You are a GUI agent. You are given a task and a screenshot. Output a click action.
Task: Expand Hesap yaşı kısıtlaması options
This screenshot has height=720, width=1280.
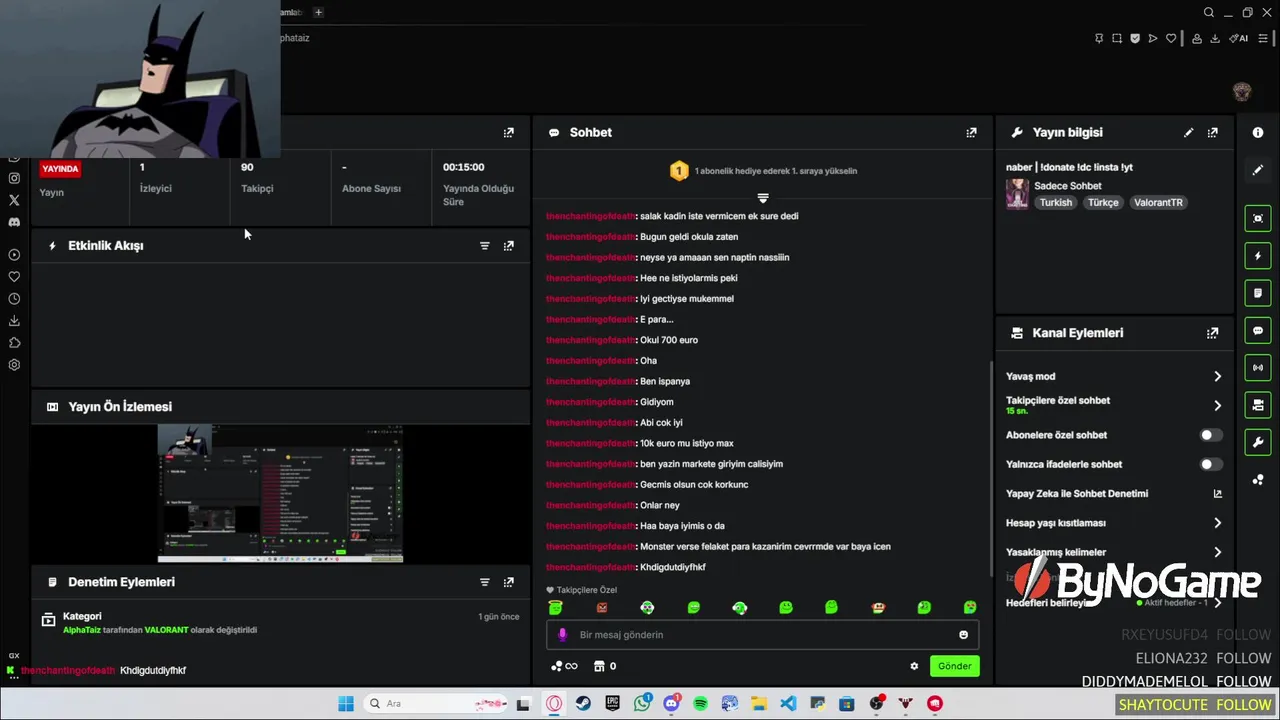point(1217,523)
